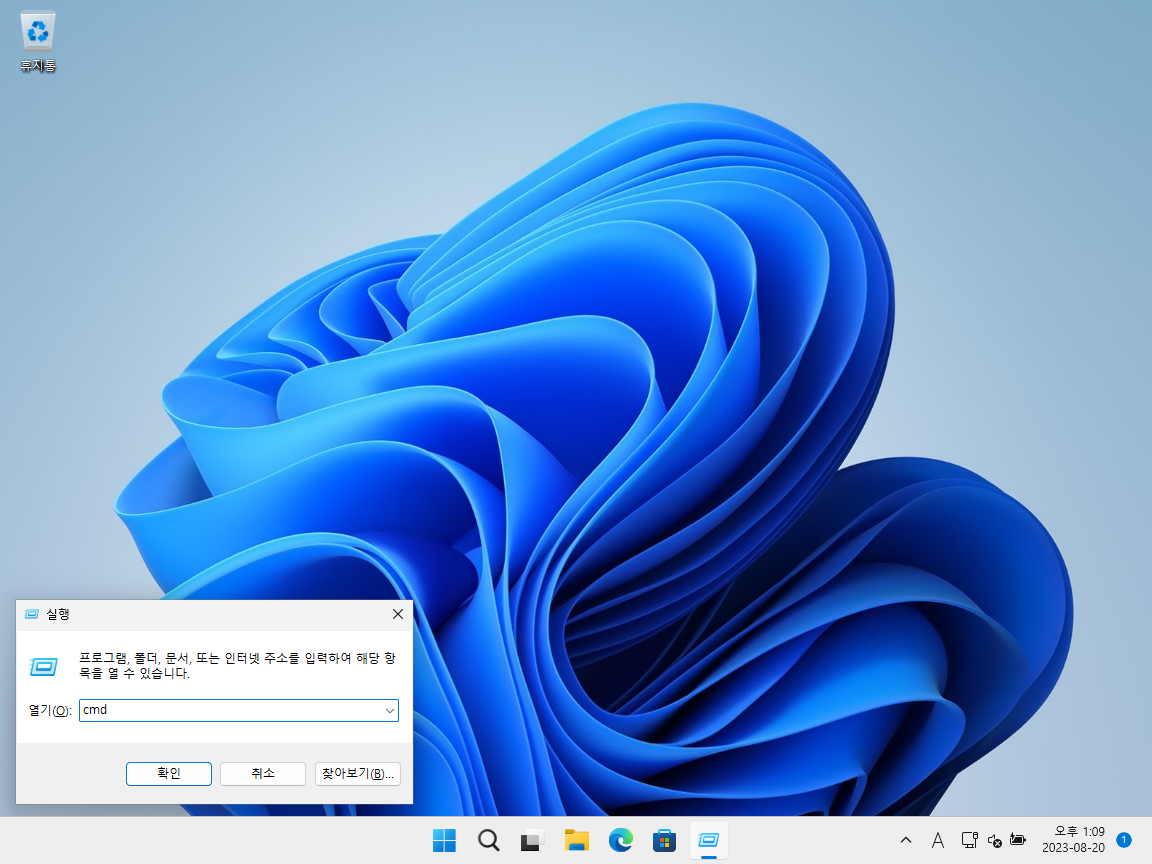Click the 열기(O): label
This screenshot has height=864, width=1152.
point(50,710)
